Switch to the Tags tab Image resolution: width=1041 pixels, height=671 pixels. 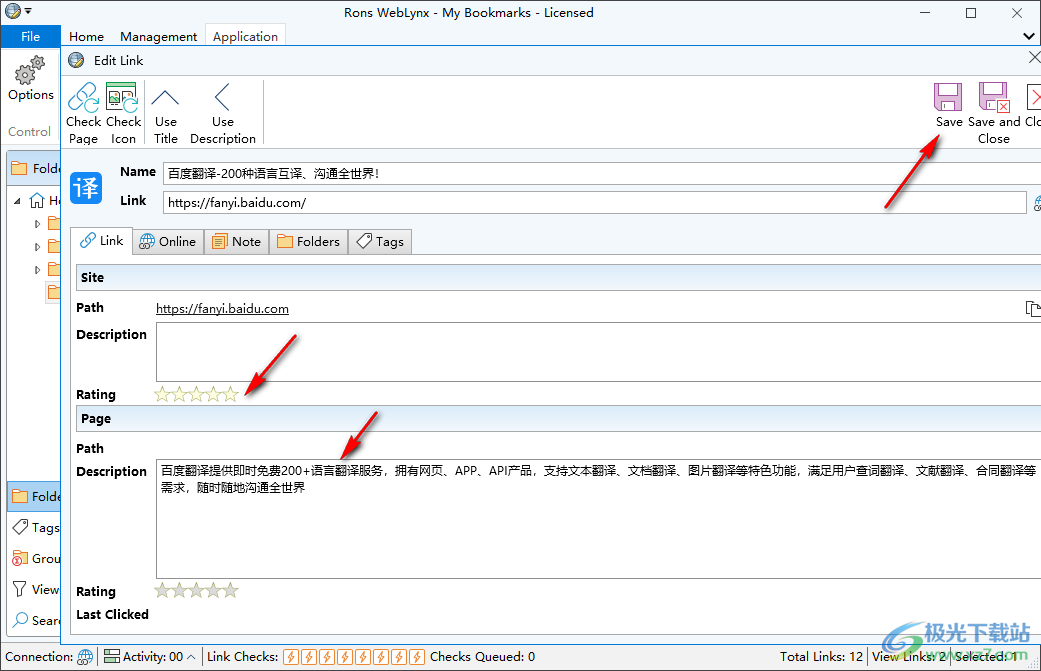pos(380,241)
